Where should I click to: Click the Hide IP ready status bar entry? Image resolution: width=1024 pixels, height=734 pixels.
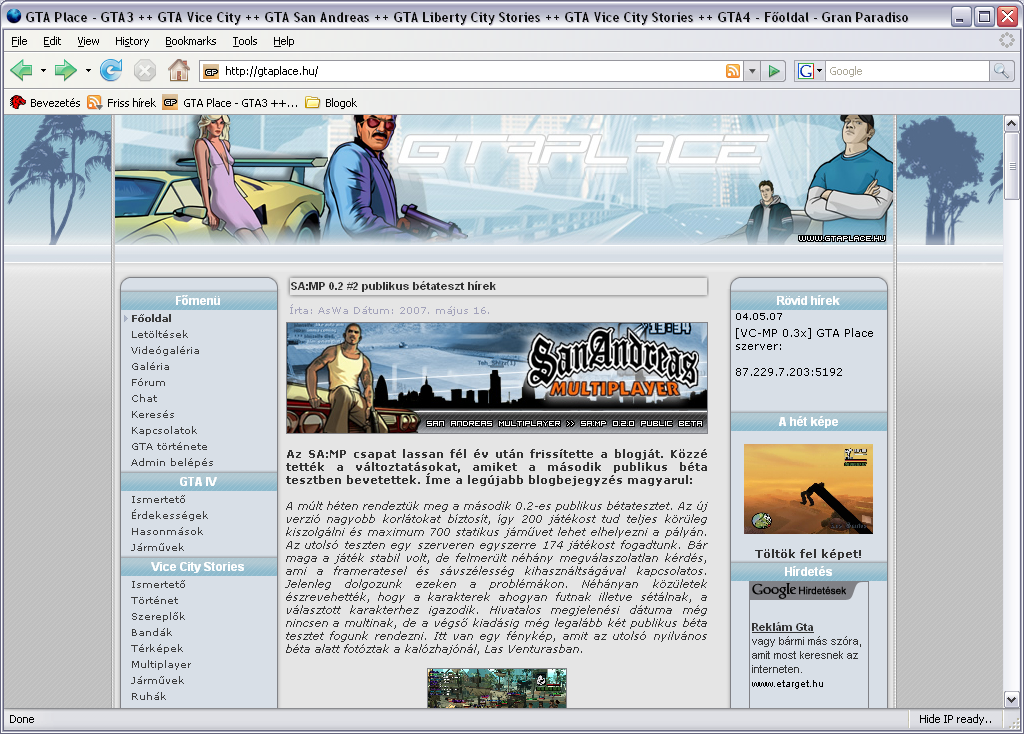click(955, 719)
